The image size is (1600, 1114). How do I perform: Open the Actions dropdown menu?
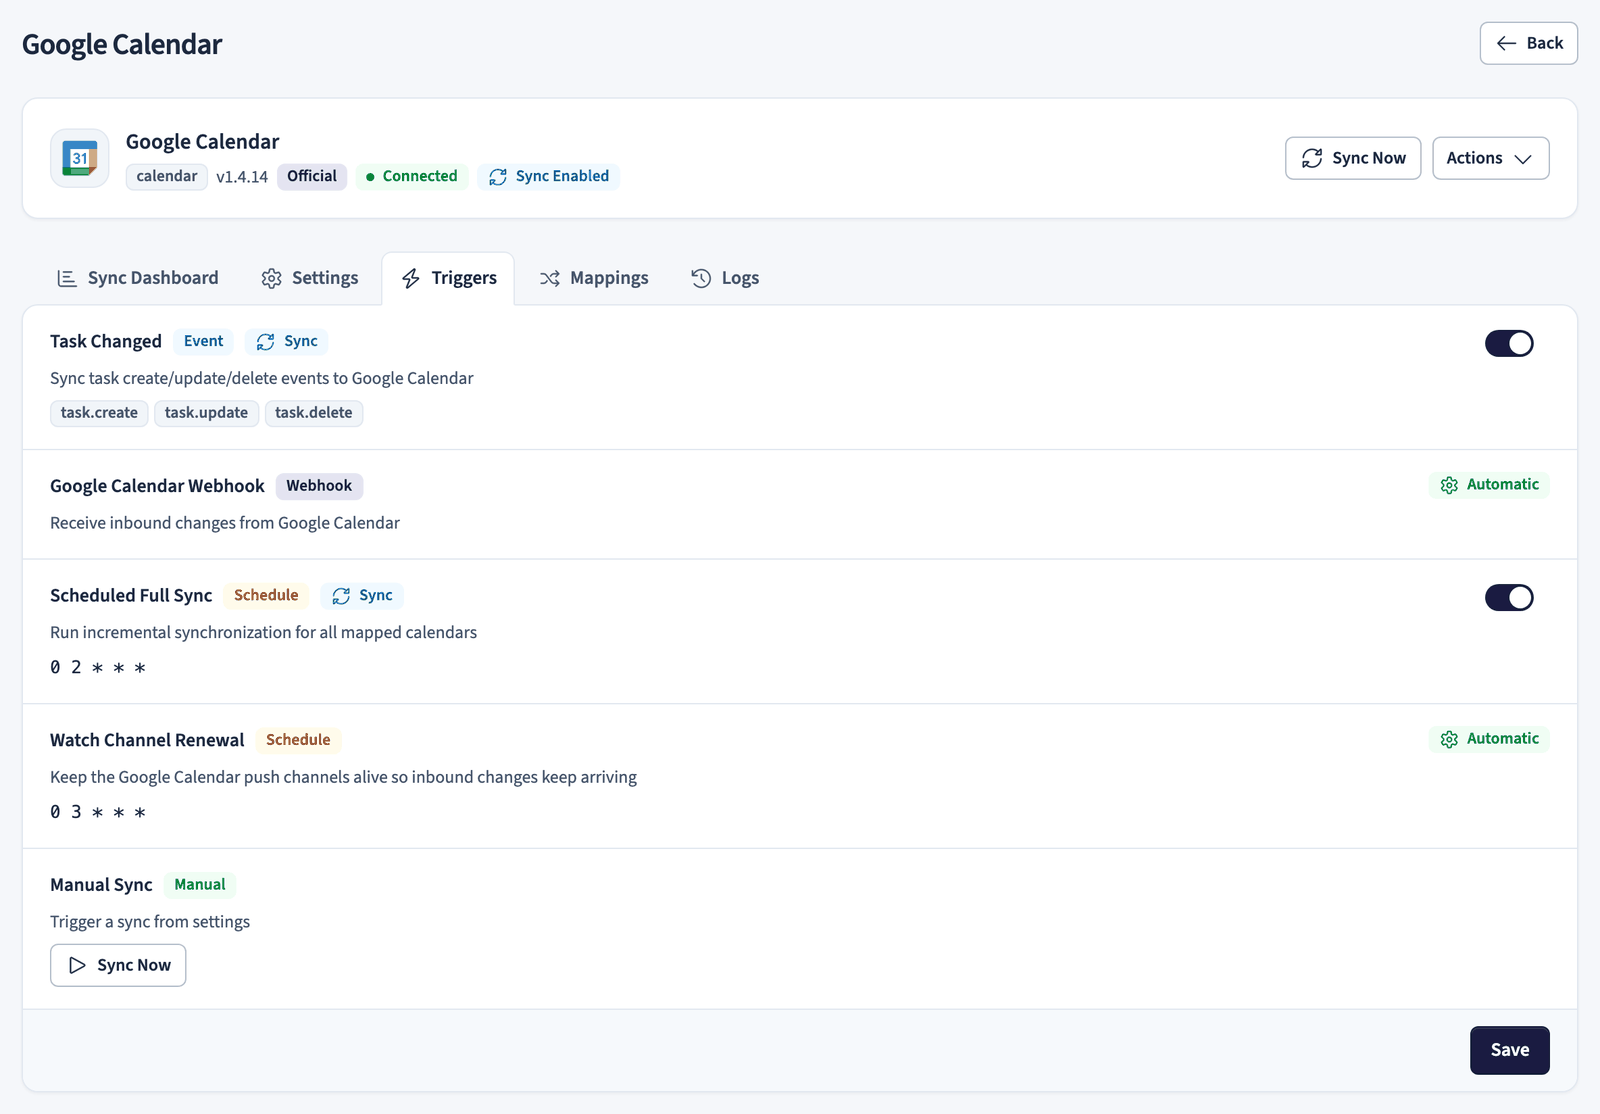[1490, 158]
